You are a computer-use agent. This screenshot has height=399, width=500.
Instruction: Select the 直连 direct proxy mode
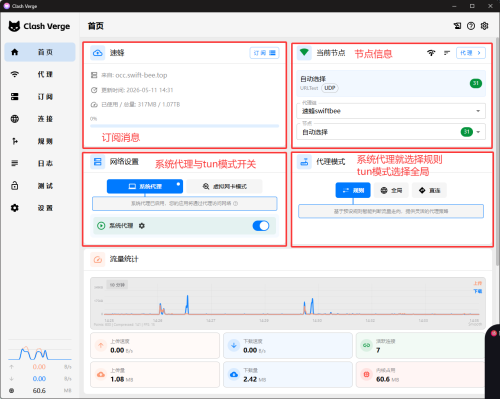tap(429, 190)
